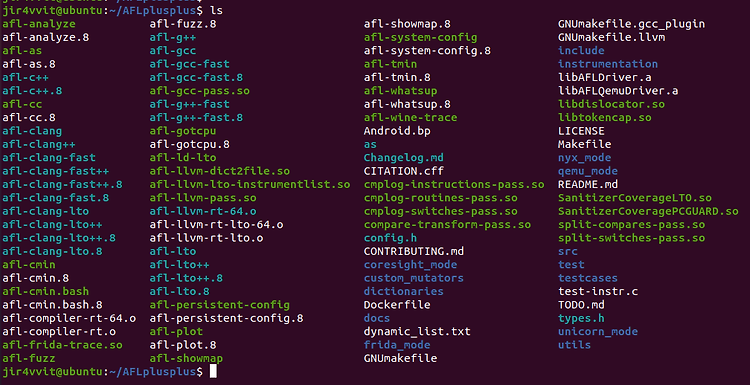Select the README.md entry
The image size is (750, 385).
[588, 185]
